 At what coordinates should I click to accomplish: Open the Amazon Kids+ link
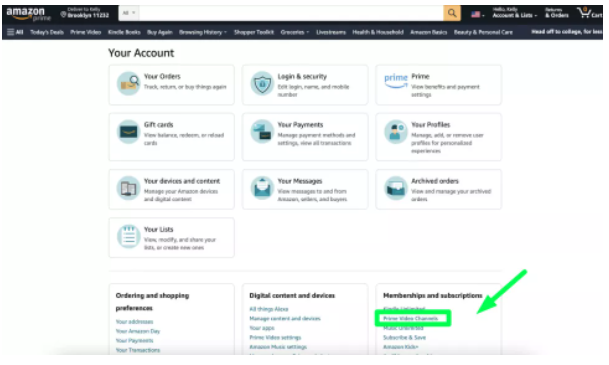(401, 347)
